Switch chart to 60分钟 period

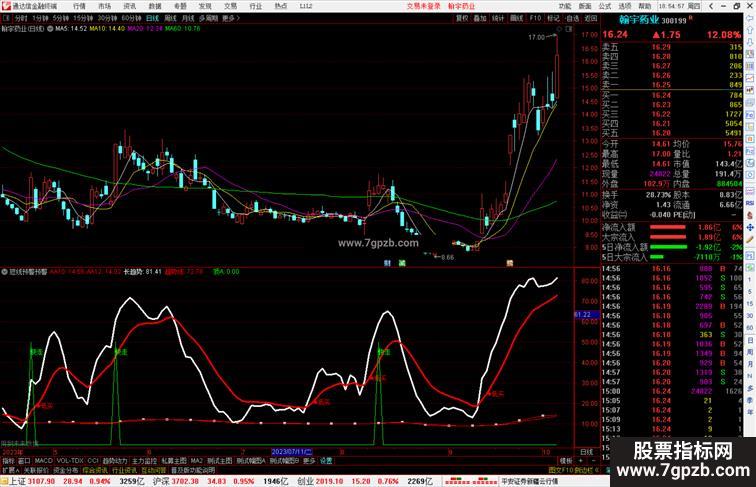(x=131, y=18)
